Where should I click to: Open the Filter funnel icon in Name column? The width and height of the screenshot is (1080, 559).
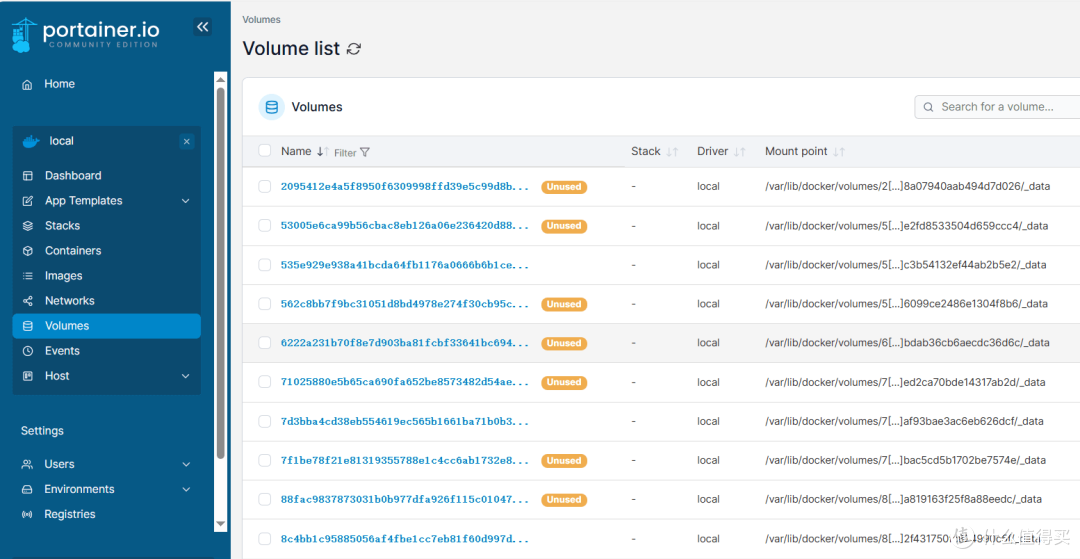pos(365,152)
